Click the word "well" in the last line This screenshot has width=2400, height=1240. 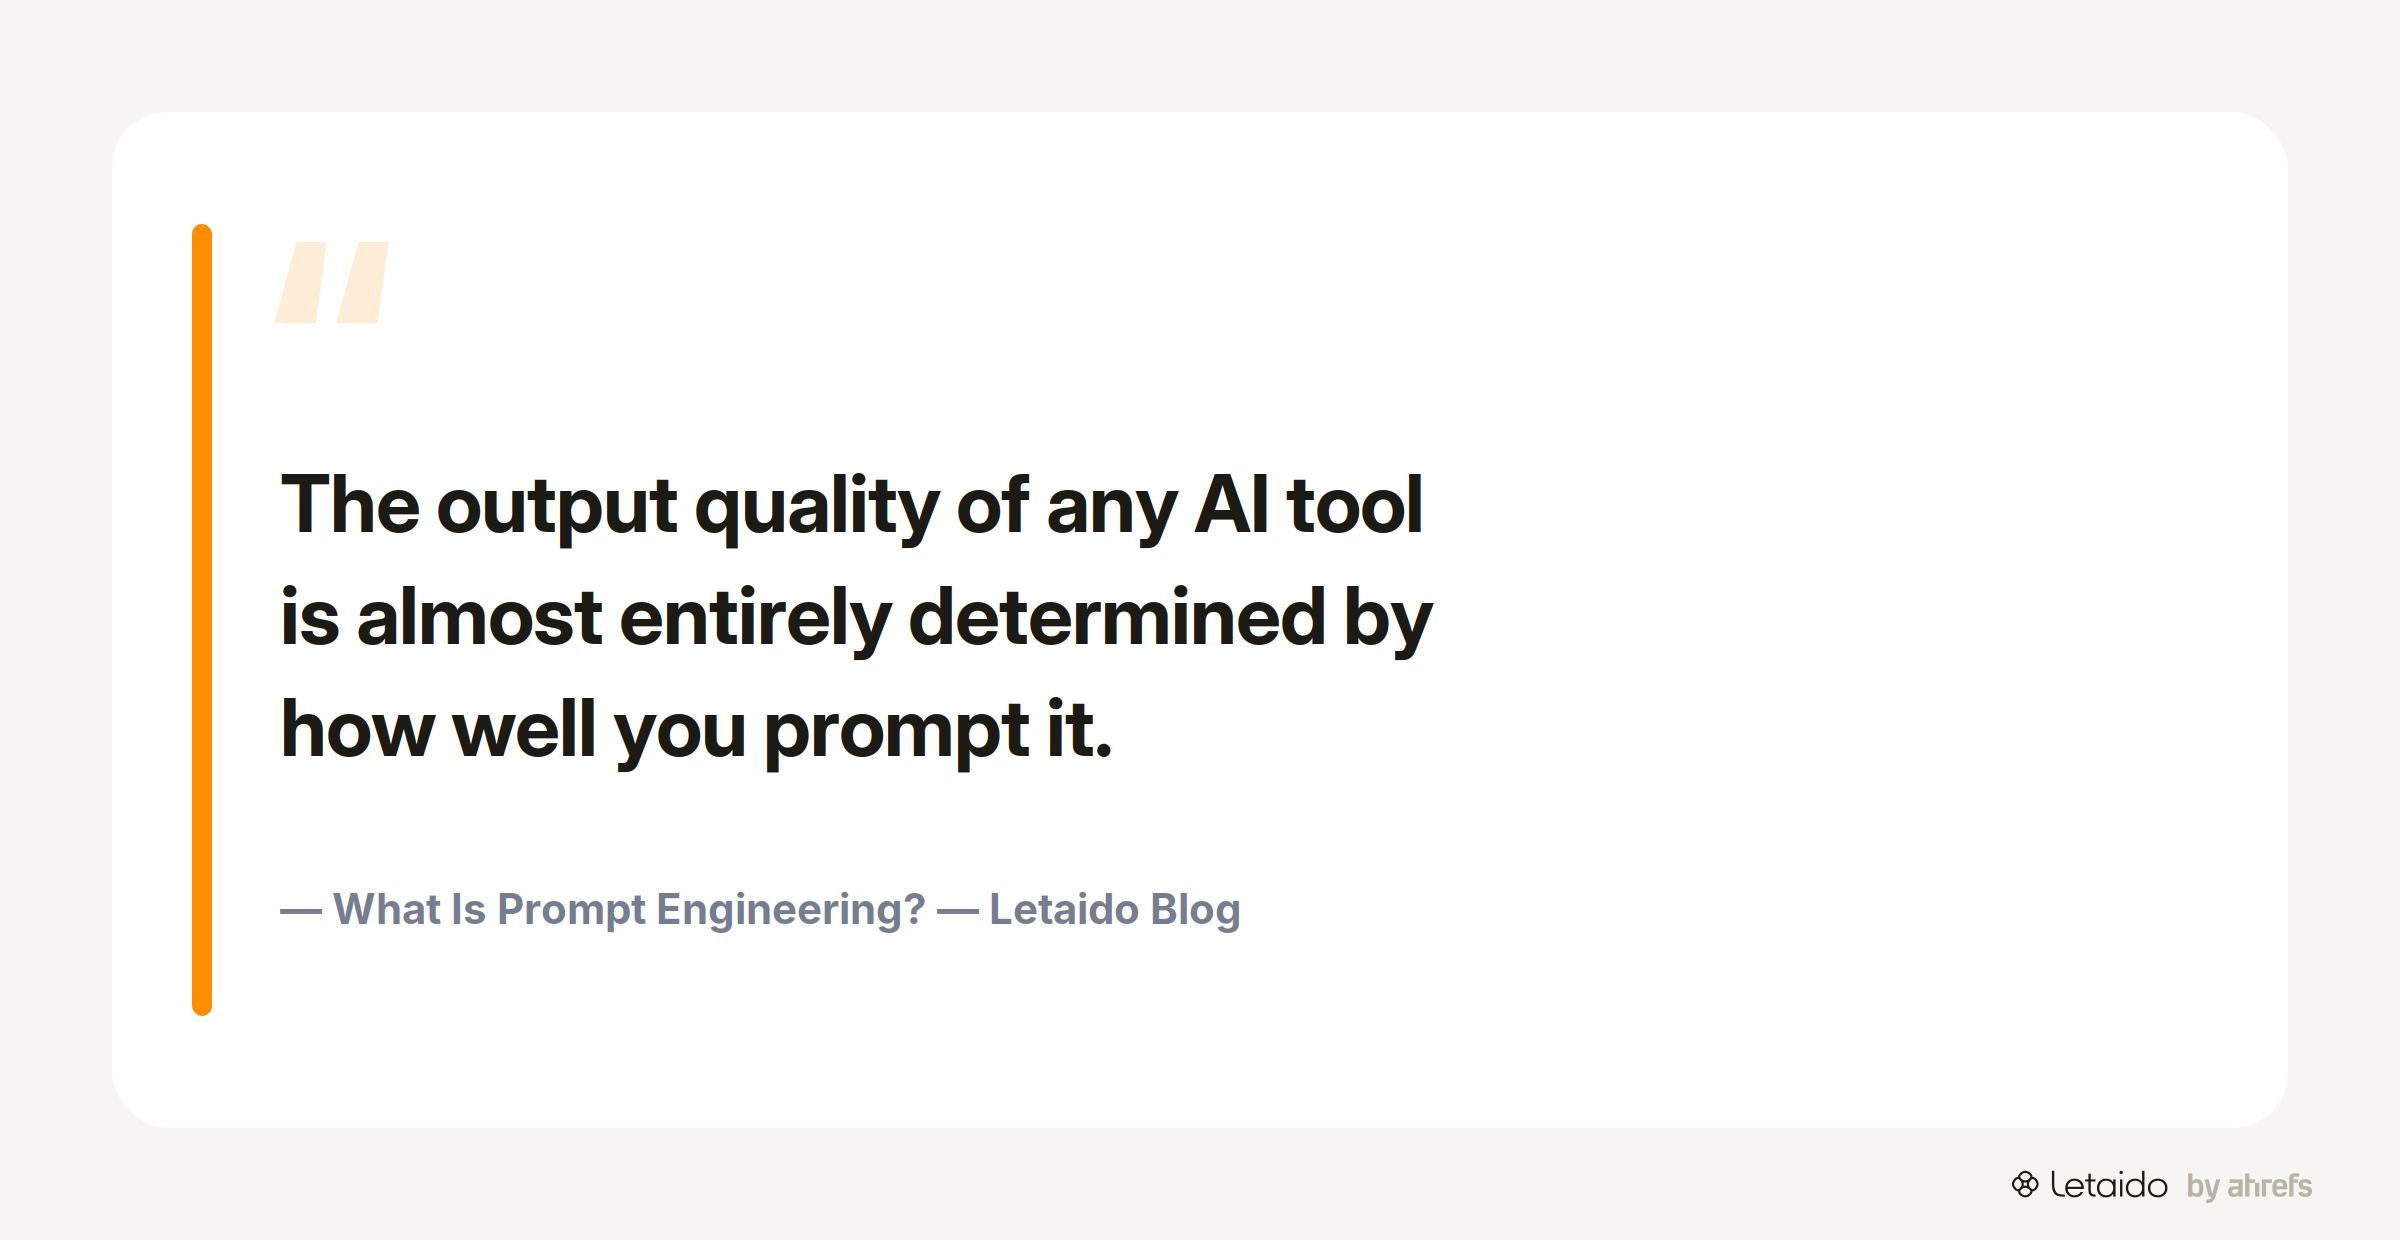point(524,730)
